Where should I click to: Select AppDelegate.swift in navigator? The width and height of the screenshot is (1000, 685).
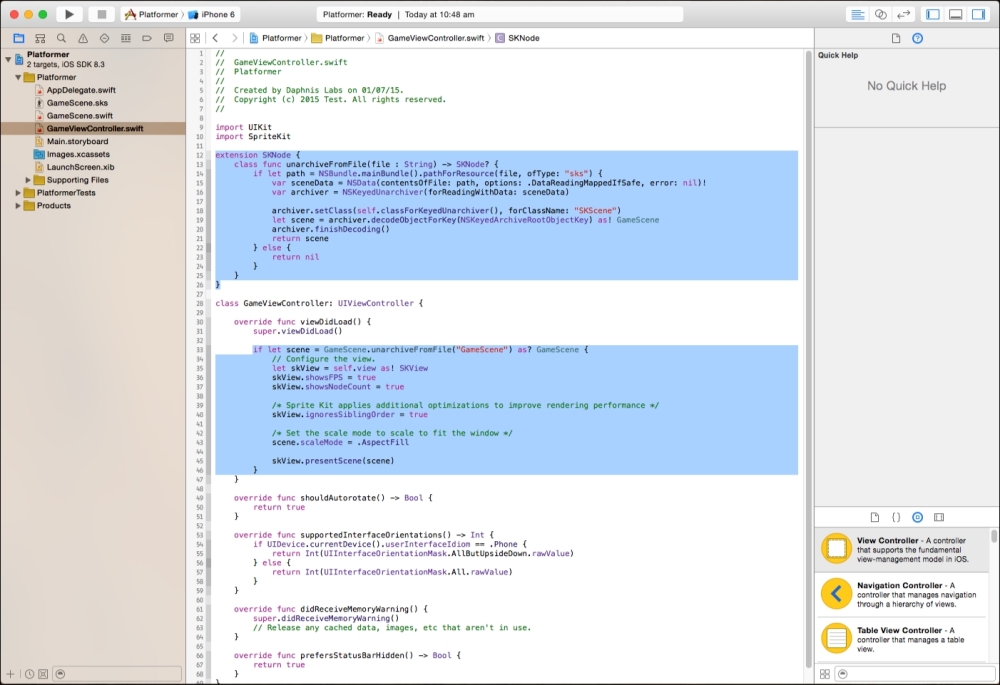point(81,90)
